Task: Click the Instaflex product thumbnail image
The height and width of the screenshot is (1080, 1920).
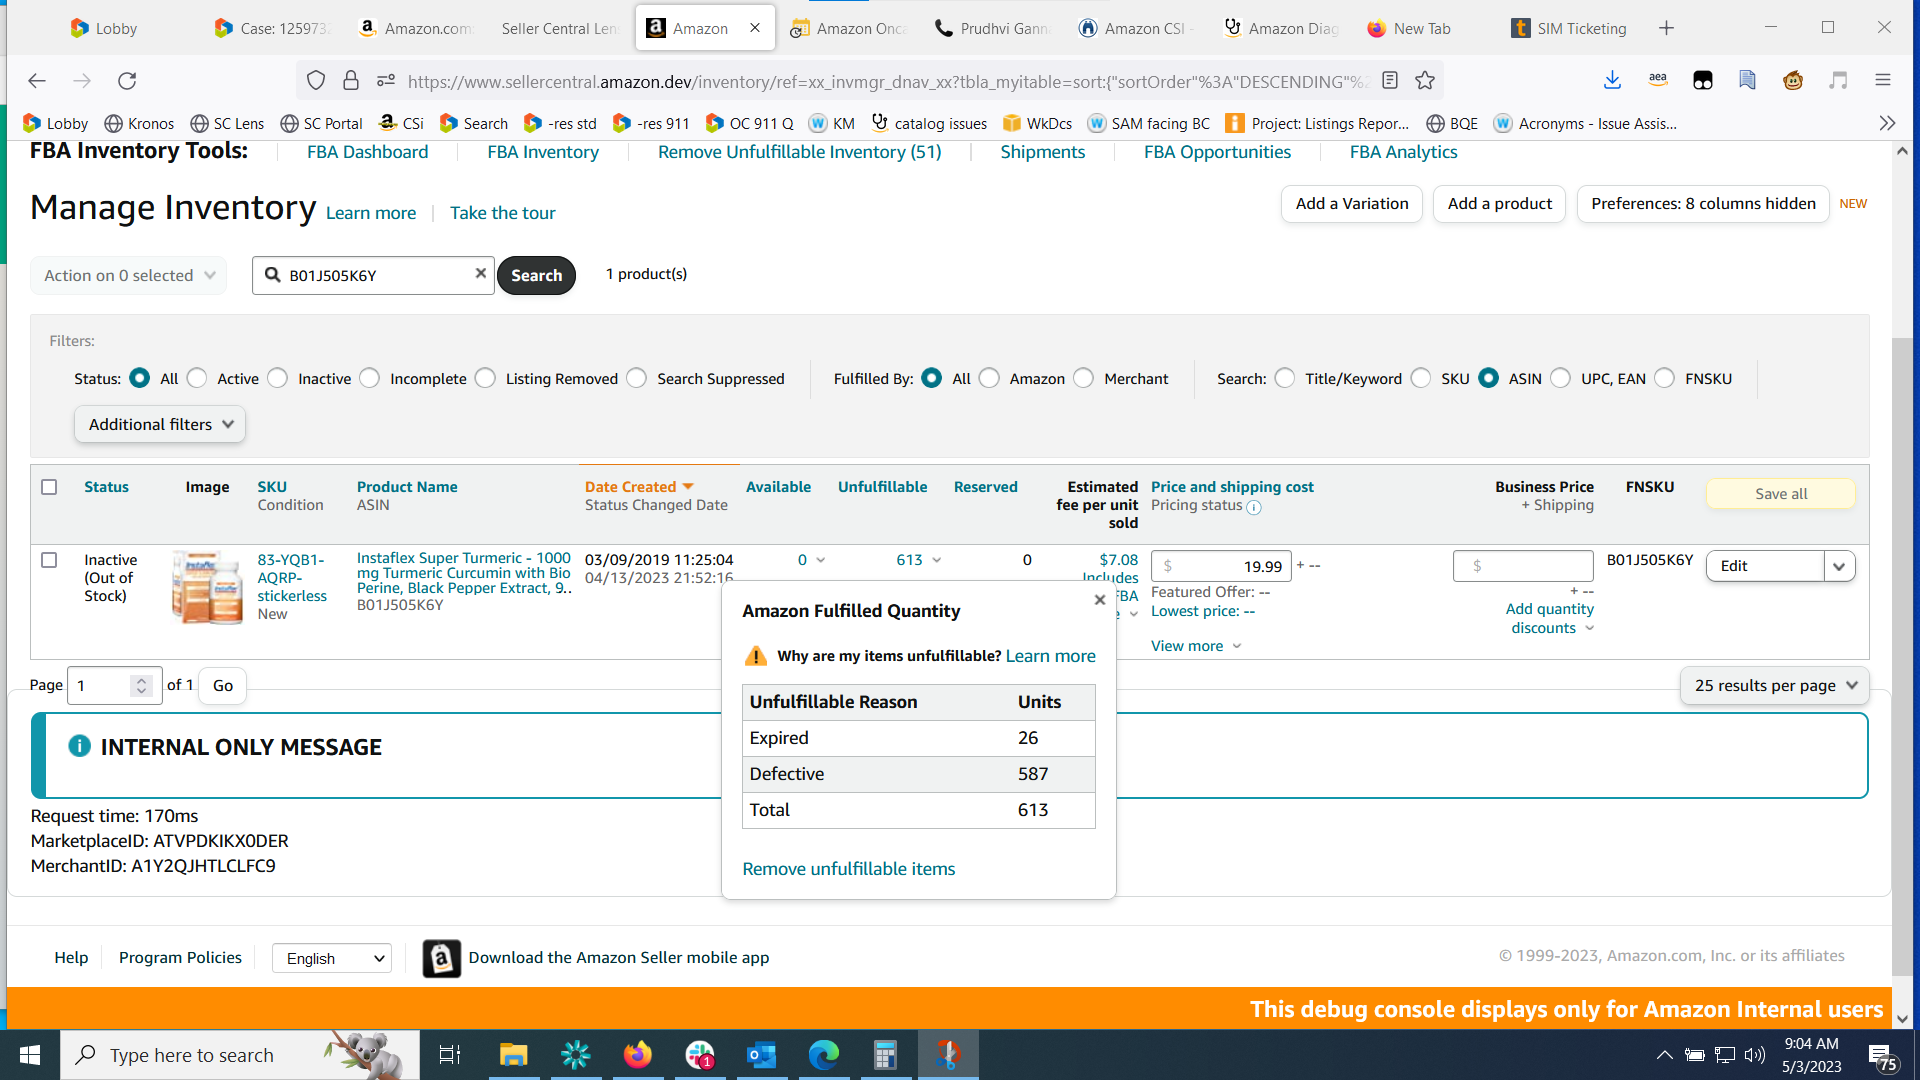Action: click(207, 588)
